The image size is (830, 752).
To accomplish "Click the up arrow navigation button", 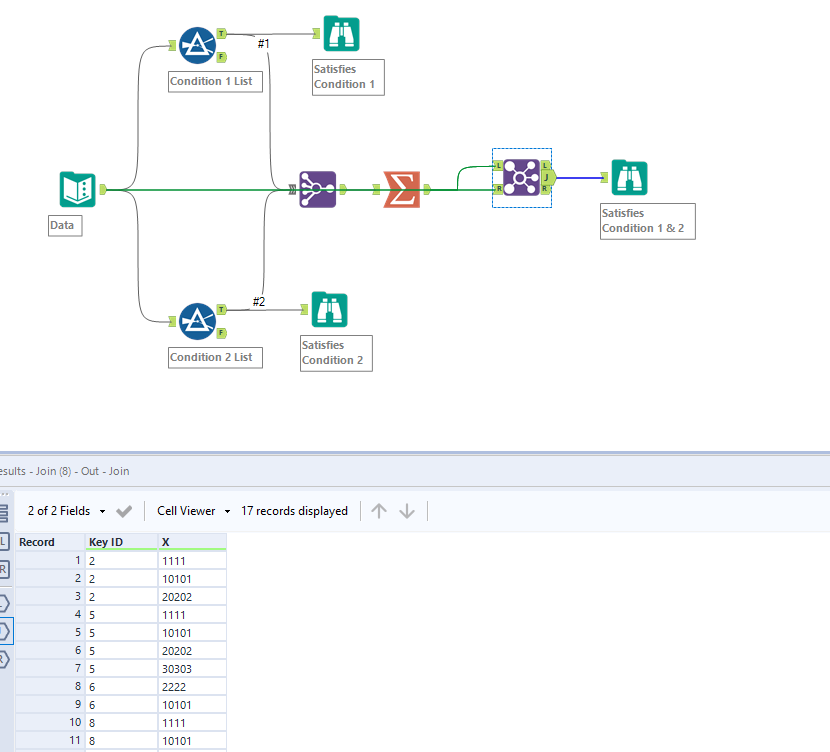I will point(379,510).
